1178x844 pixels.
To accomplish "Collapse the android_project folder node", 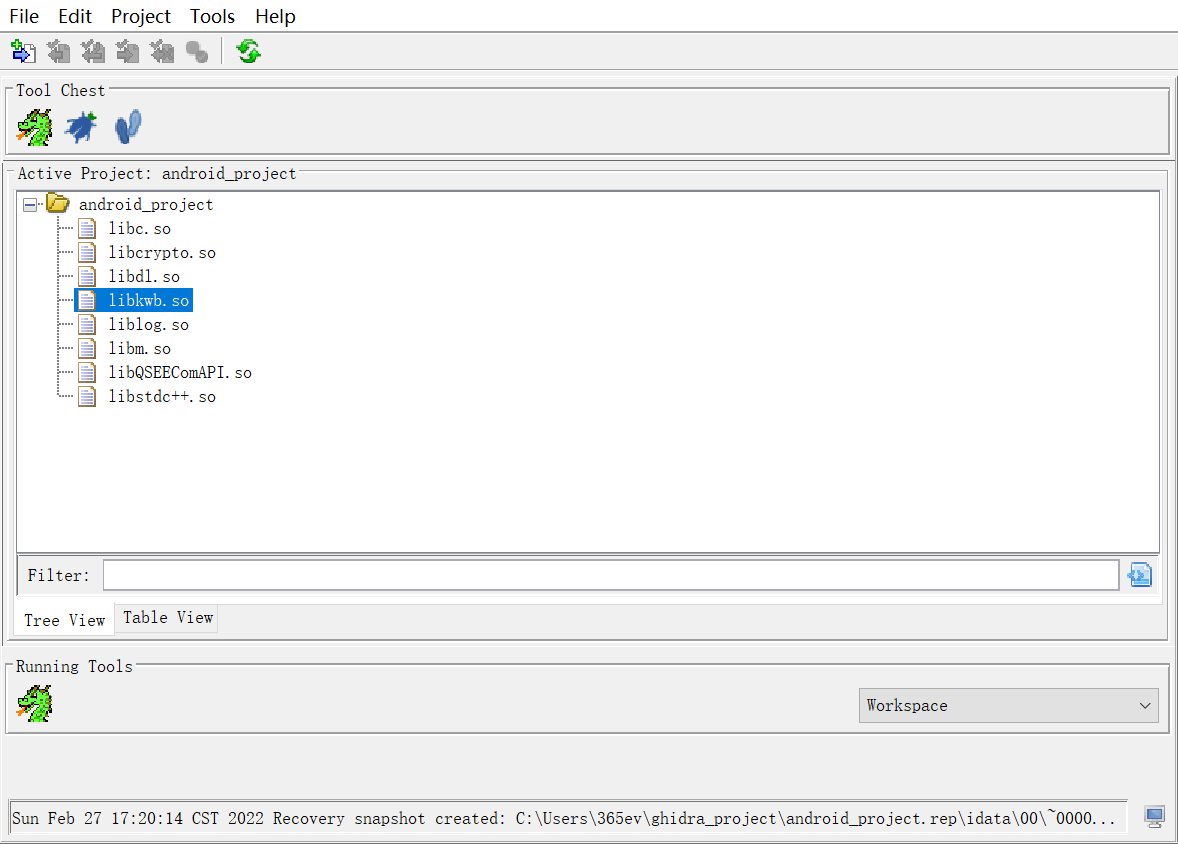I will tap(30, 204).
